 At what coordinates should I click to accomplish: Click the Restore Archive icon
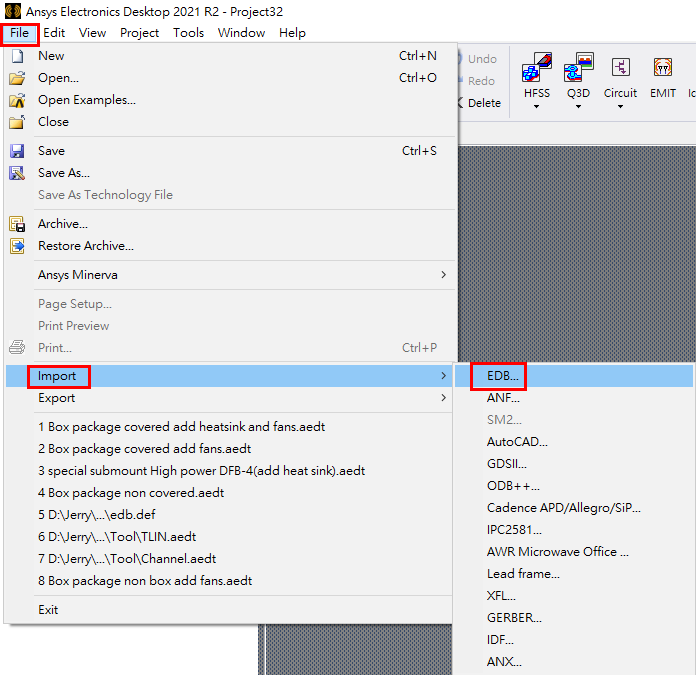tap(17, 246)
